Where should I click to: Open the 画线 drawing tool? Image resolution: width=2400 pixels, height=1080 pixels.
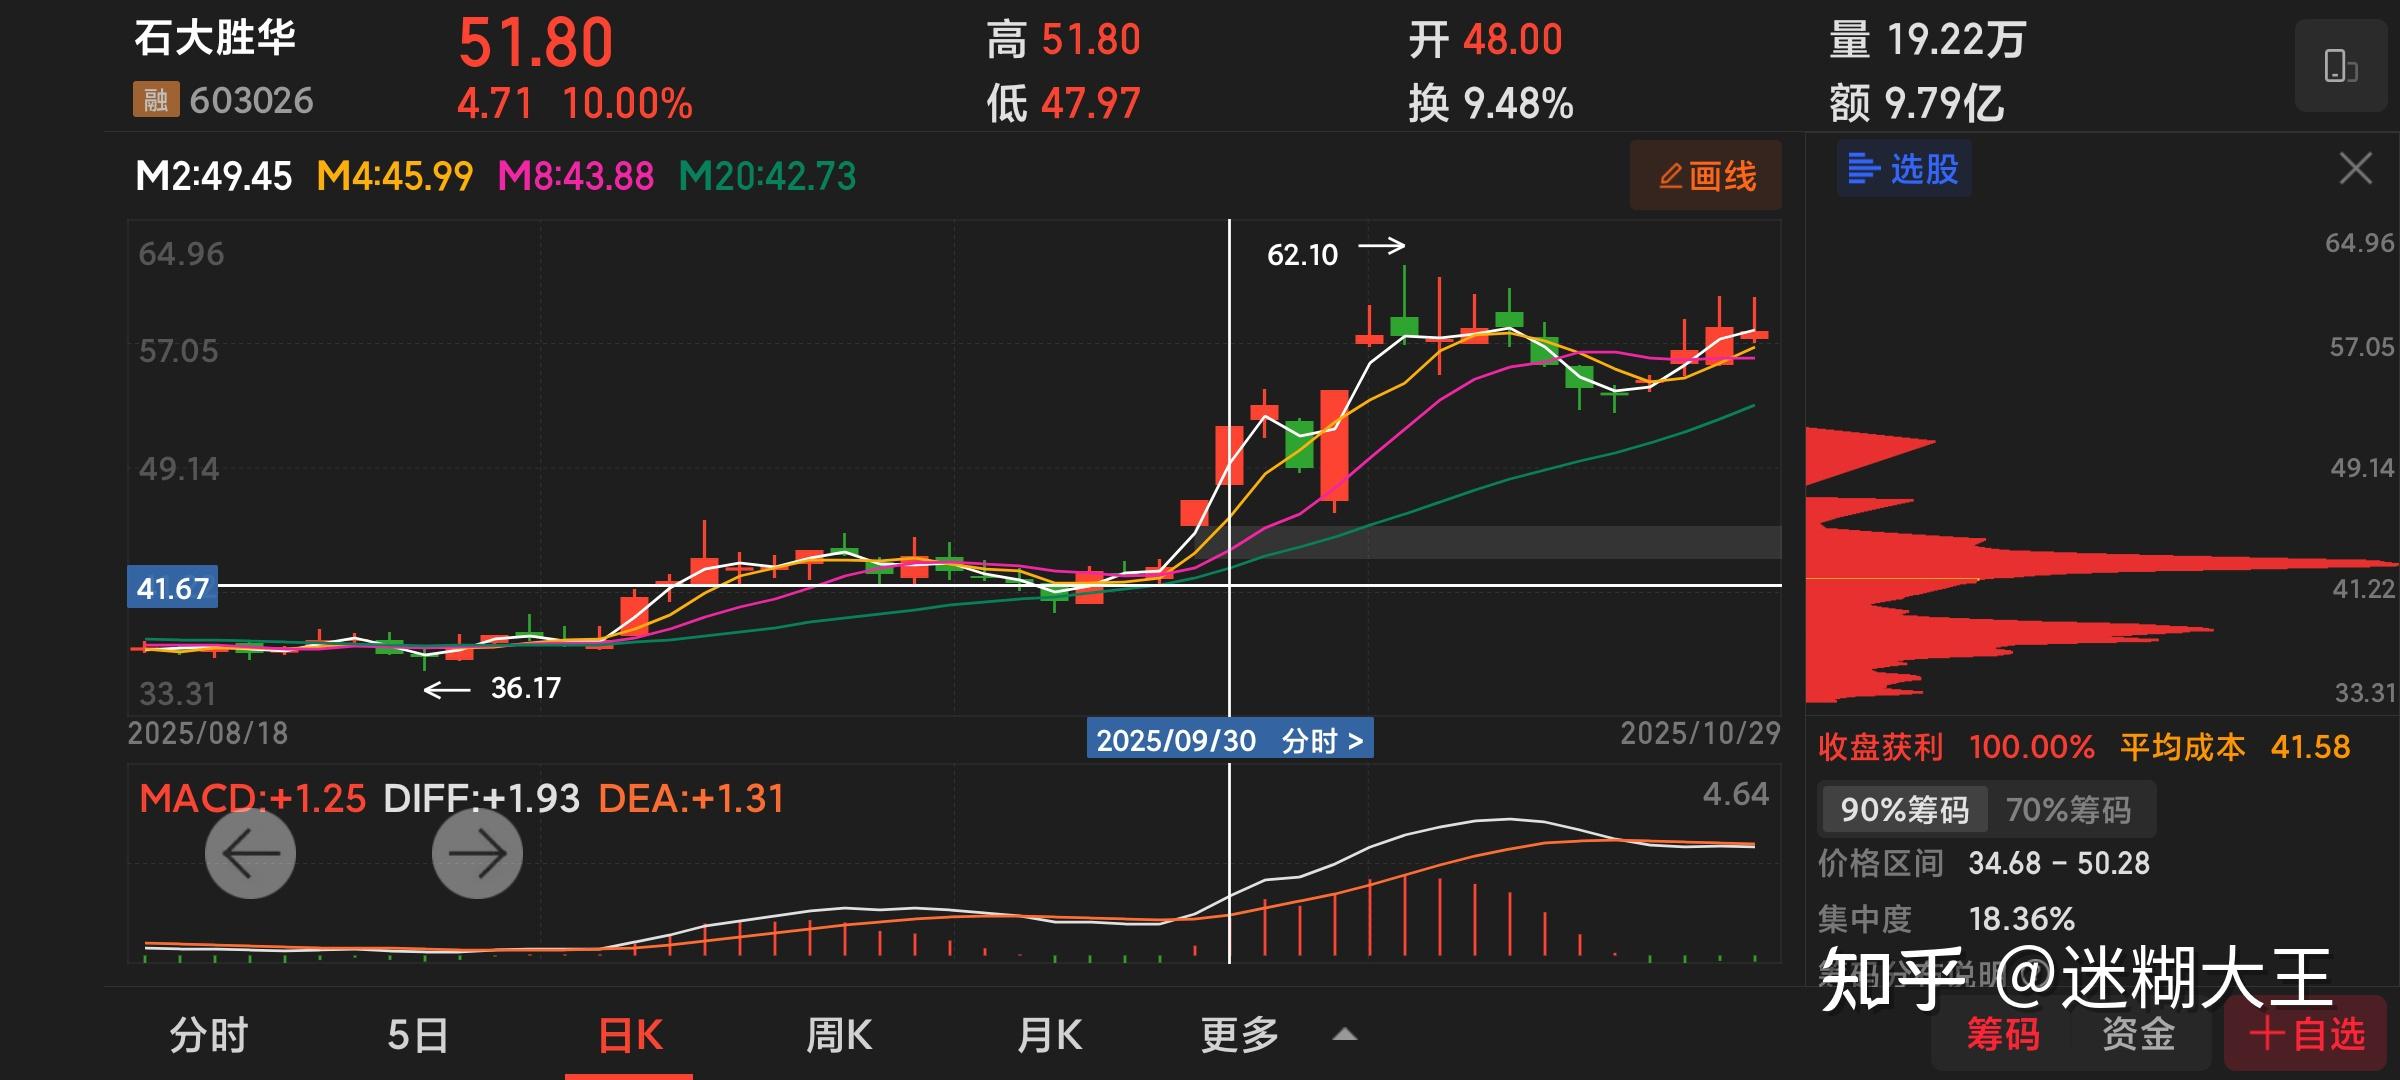pos(1706,176)
